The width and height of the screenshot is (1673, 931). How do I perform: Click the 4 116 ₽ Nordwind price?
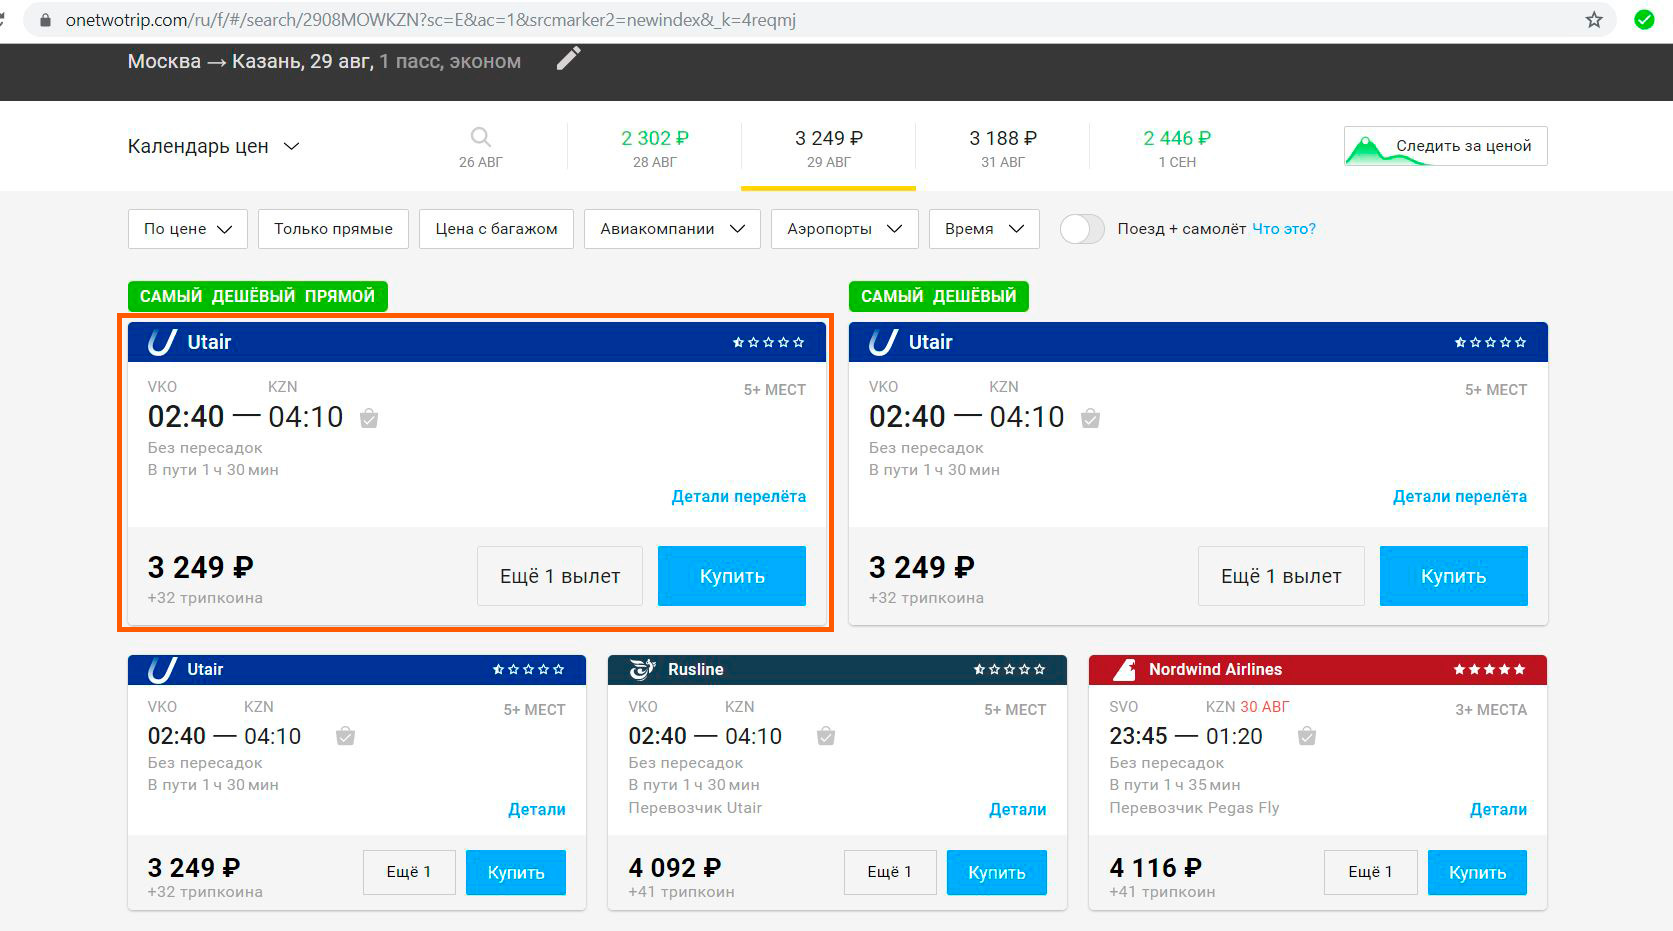(1156, 867)
